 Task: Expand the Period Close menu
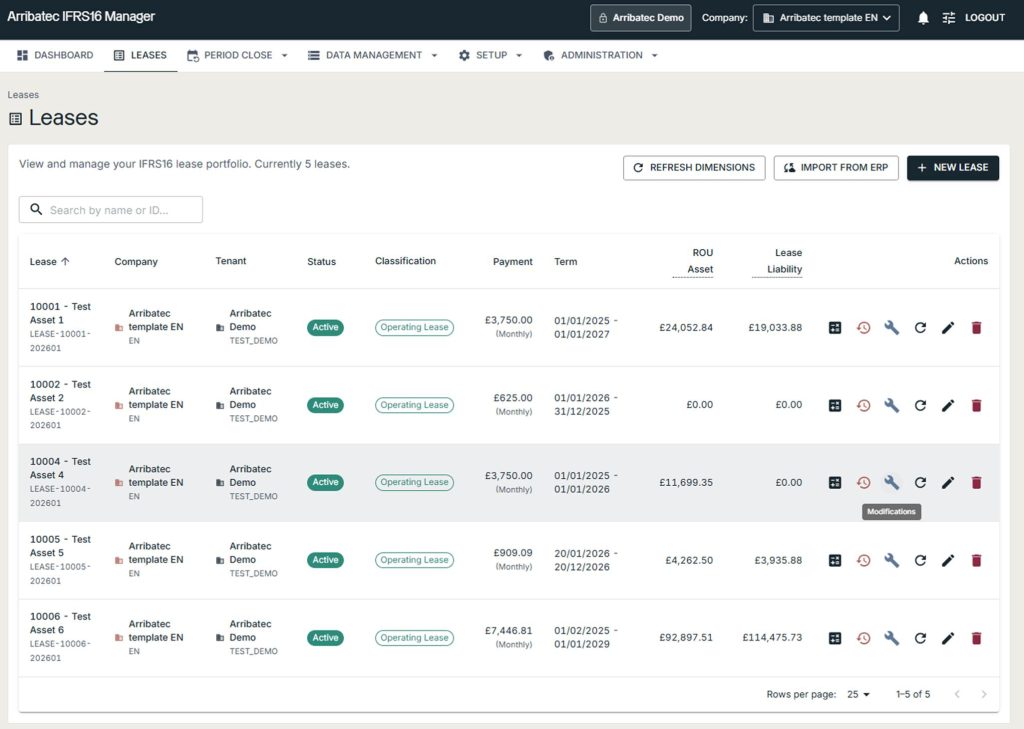click(237, 56)
